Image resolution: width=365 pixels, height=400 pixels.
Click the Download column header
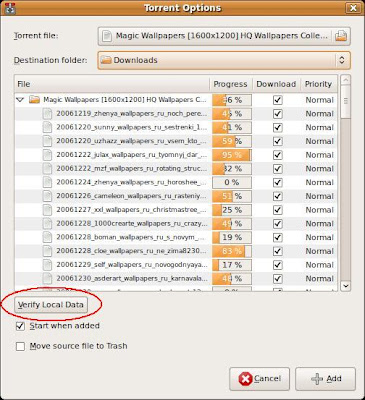tap(276, 84)
